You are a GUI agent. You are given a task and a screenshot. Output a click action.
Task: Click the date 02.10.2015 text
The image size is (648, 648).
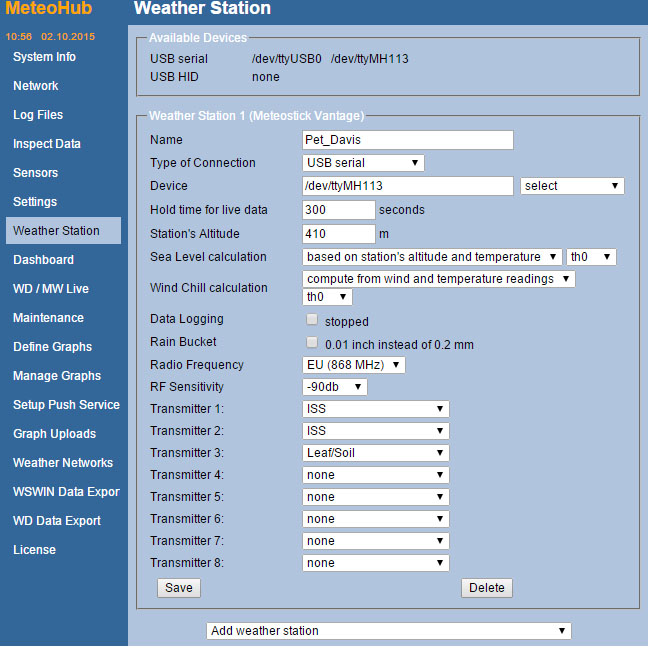tap(68, 36)
